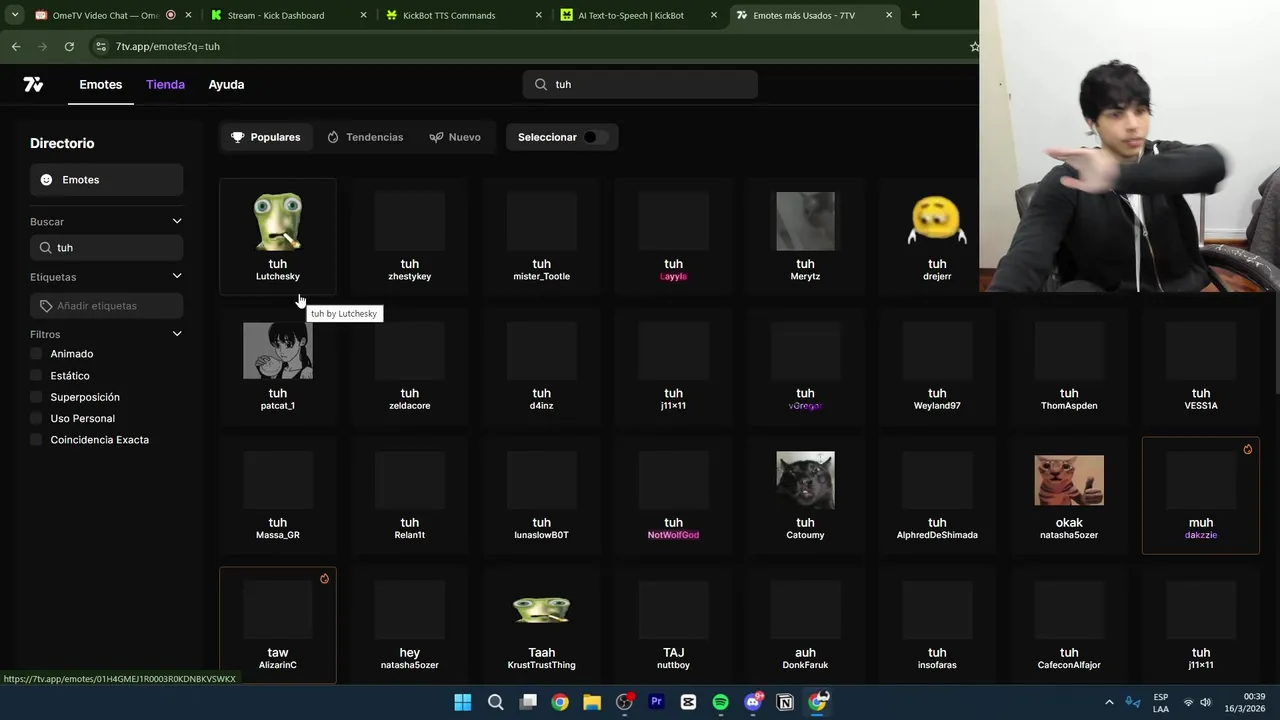This screenshot has height=720, width=1280.
Task: Show hidden system tray icons
Action: pyautogui.click(x=1109, y=702)
